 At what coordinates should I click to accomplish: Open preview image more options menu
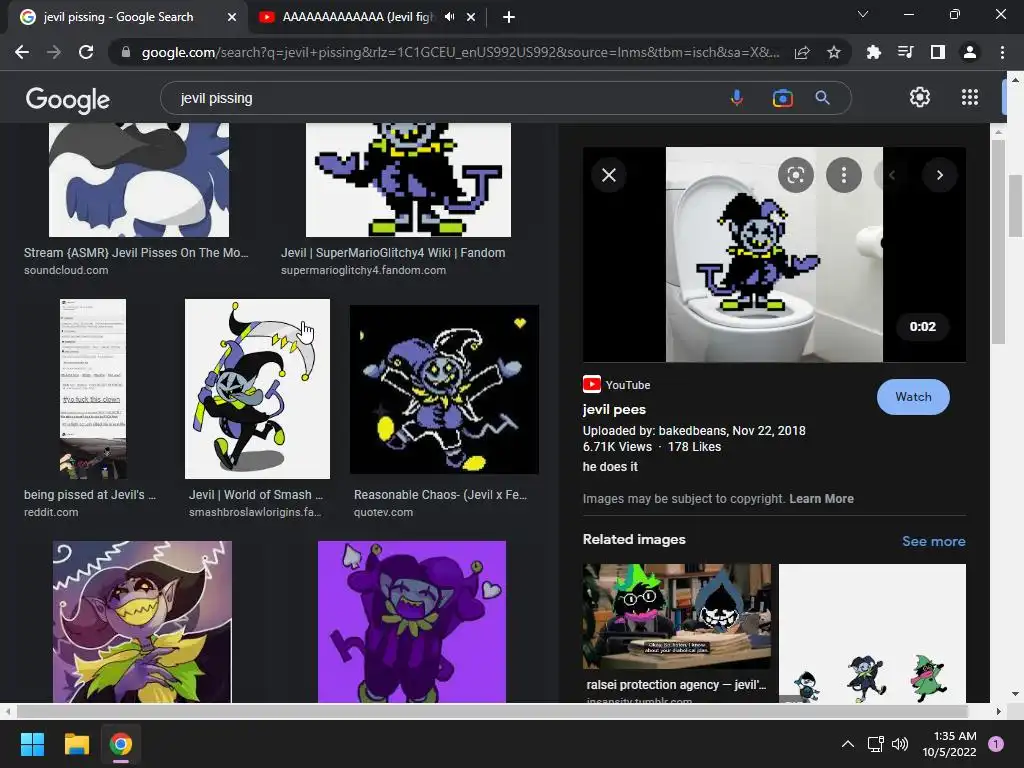tap(844, 175)
